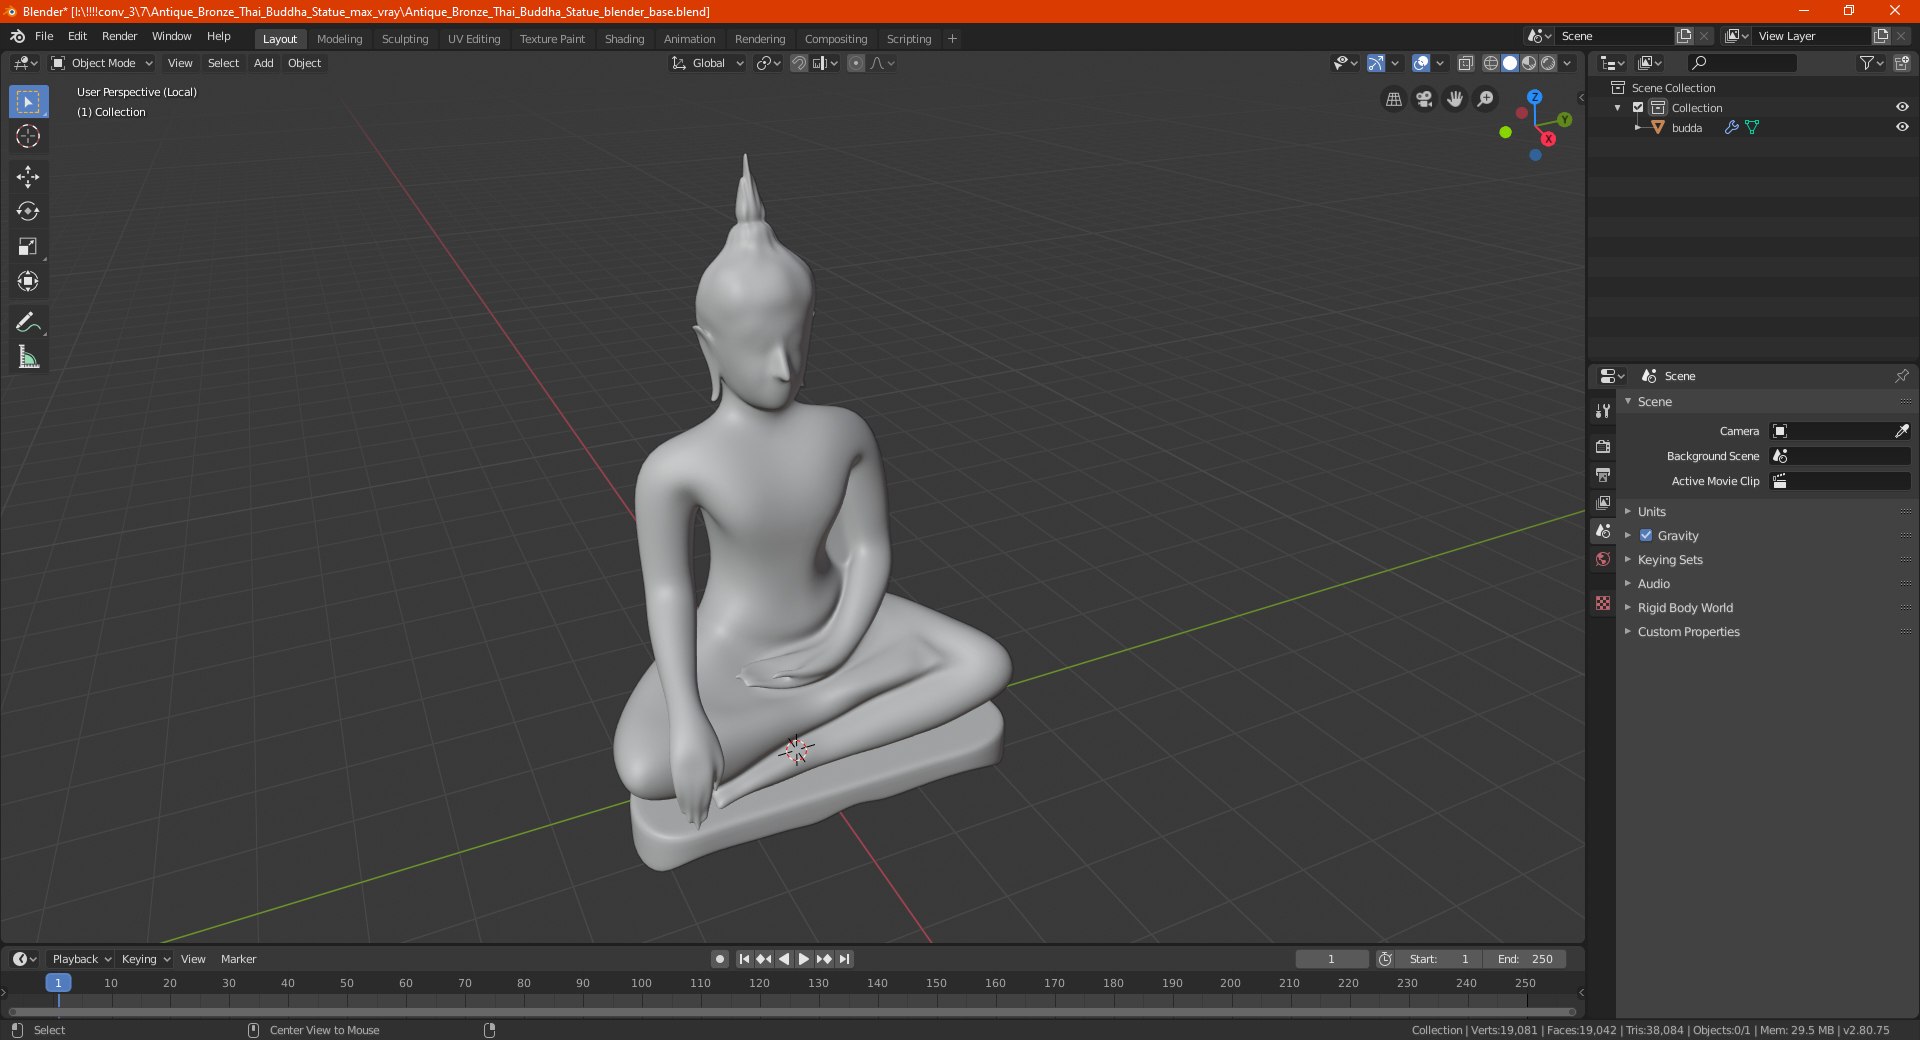
Task: Click the mesh data icon beside budda
Action: pyautogui.click(x=1752, y=127)
